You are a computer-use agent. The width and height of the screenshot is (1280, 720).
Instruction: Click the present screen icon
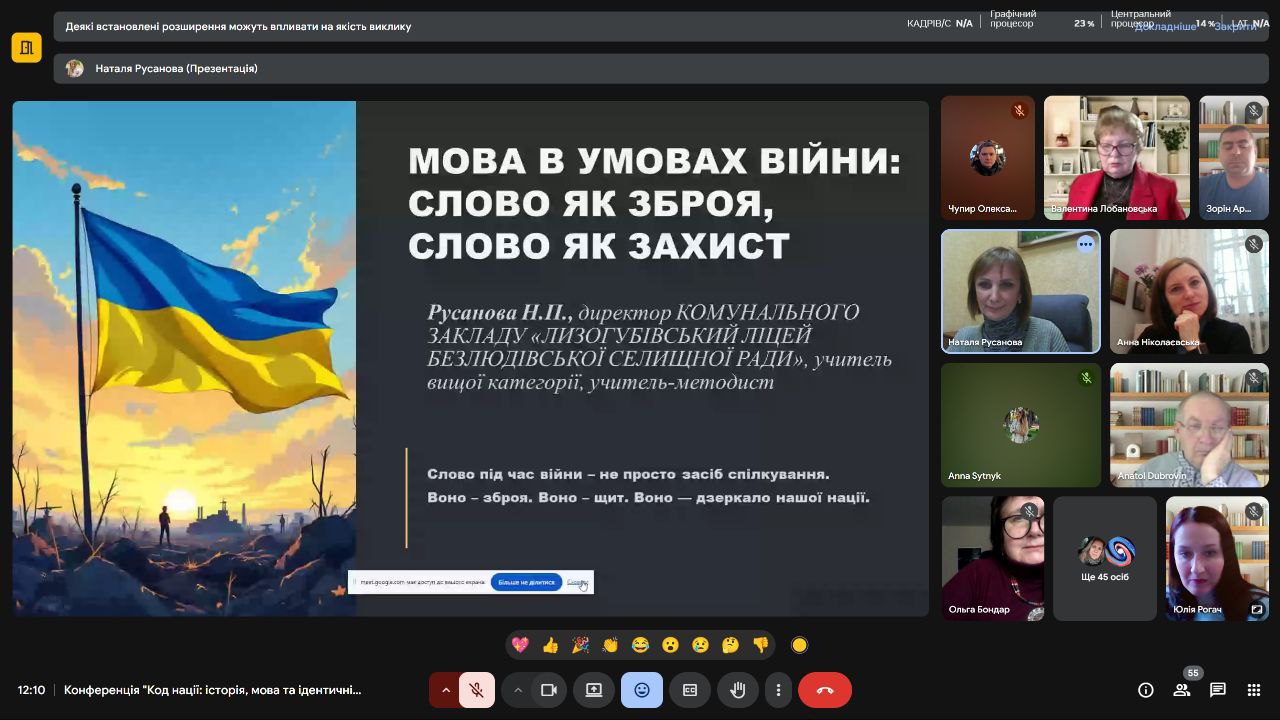(x=594, y=690)
